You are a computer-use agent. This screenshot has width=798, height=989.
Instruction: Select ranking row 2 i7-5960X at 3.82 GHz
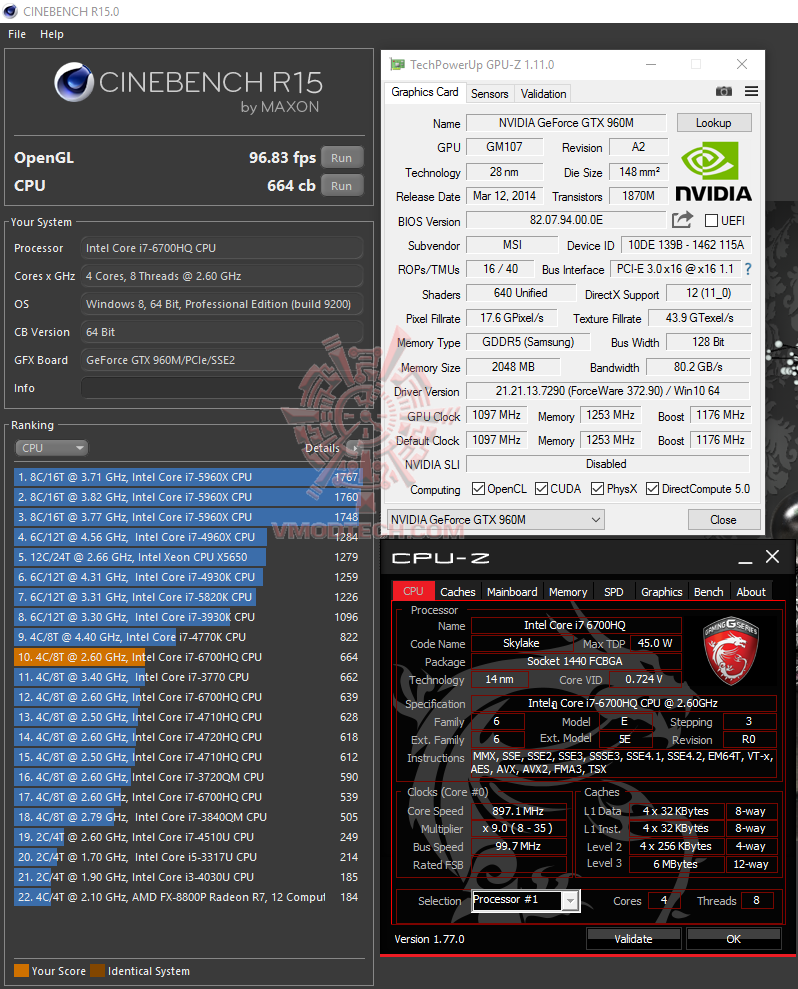pyautogui.click(x=187, y=498)
